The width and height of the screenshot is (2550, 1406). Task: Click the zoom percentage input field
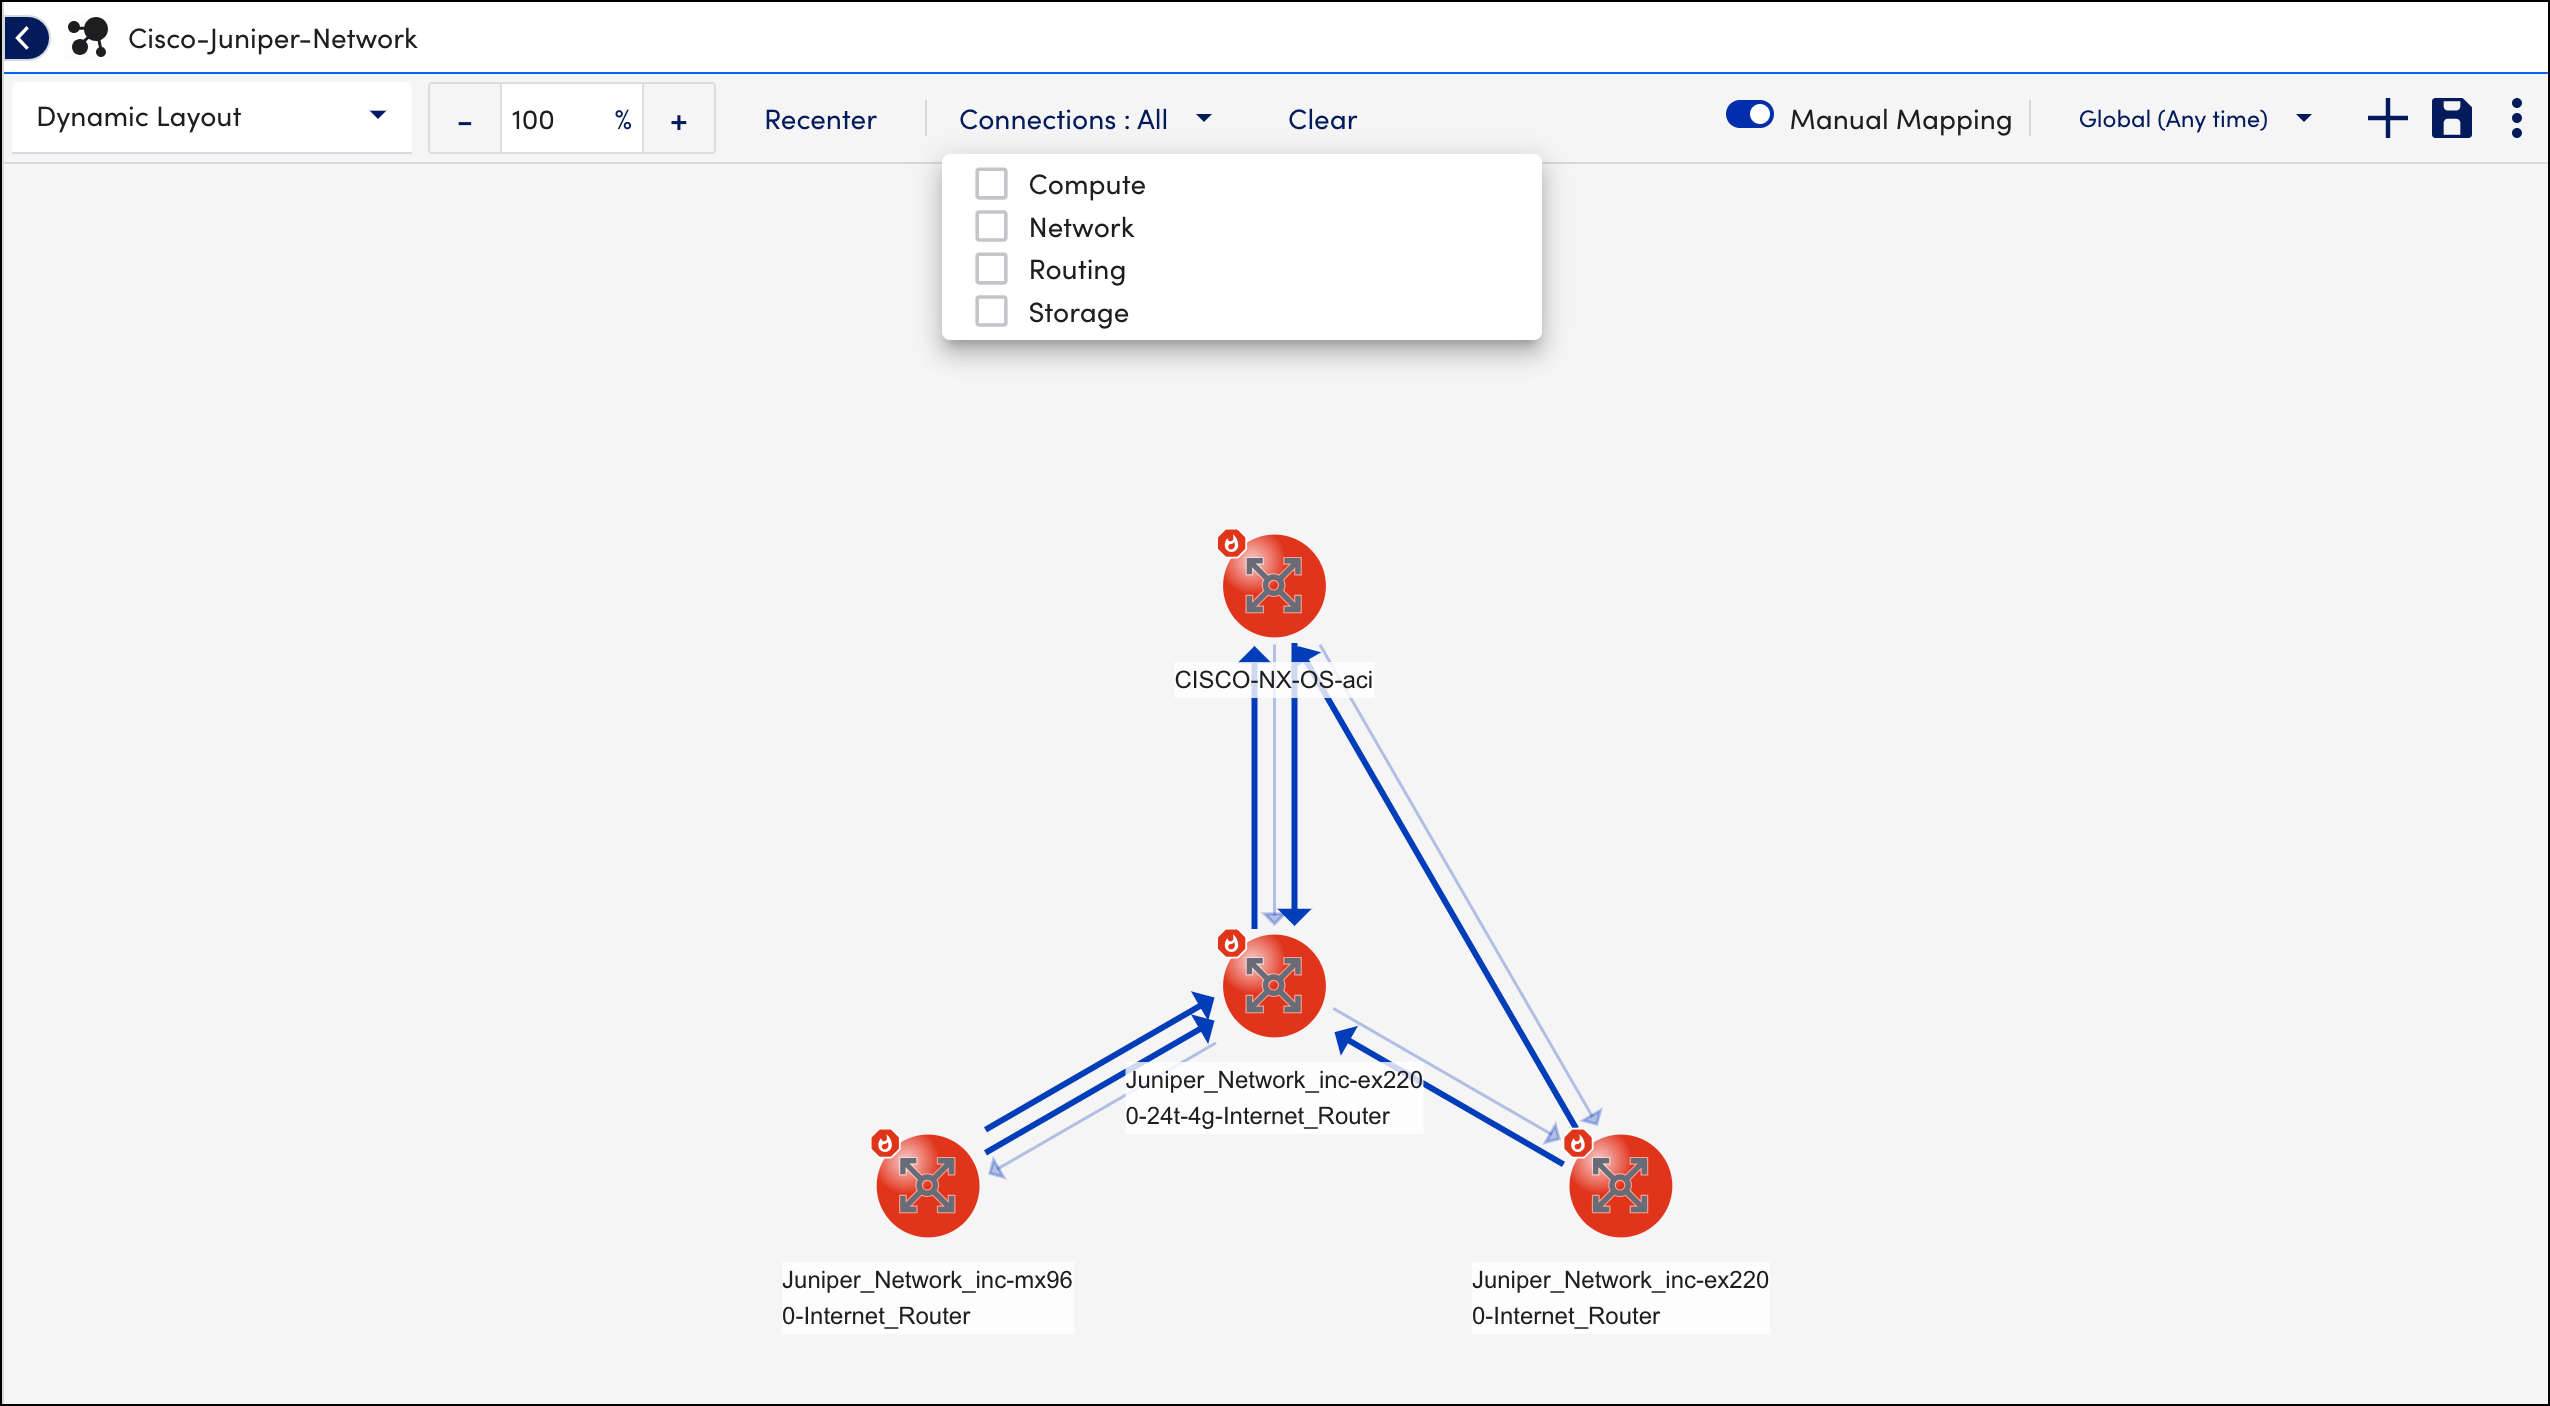click(x=555, y=120)
